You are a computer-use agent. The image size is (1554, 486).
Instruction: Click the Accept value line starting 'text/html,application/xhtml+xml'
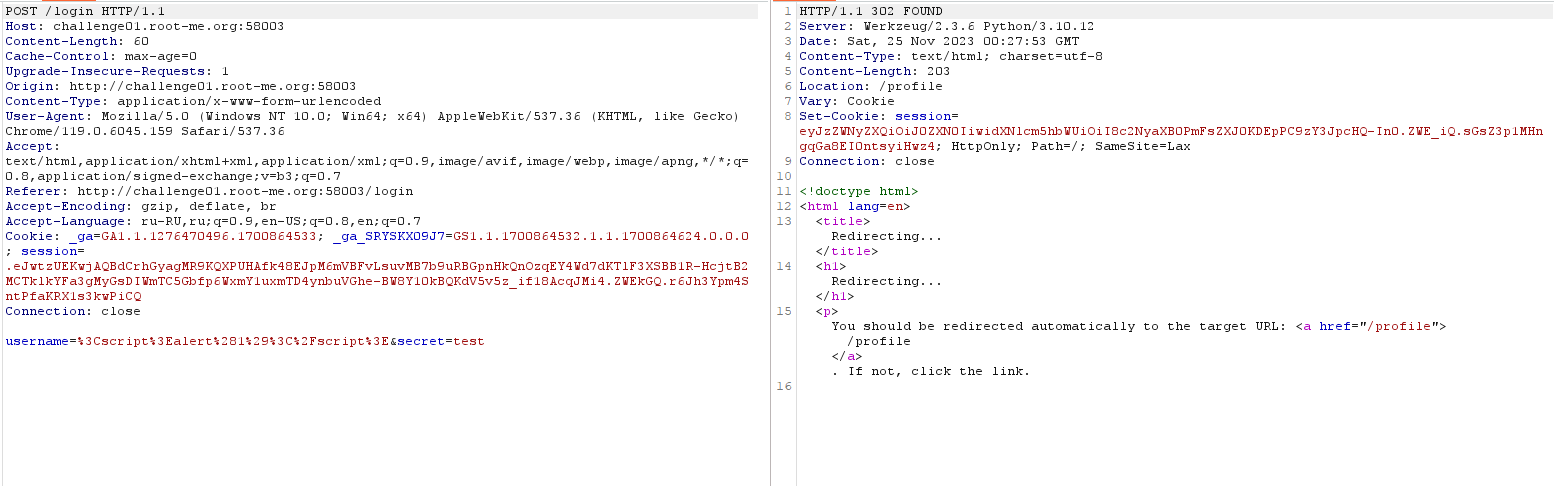tap(376, 161)
